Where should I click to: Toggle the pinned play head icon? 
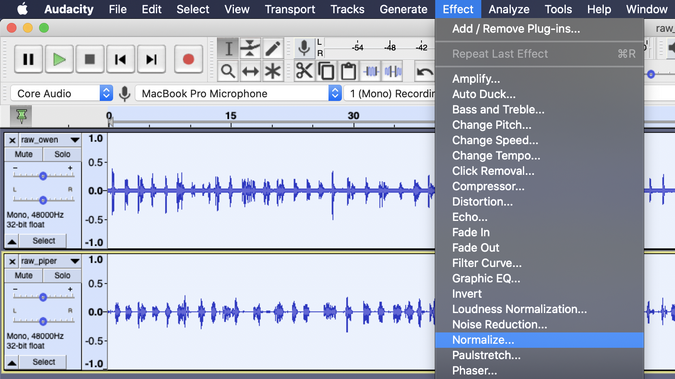point(21,116)
